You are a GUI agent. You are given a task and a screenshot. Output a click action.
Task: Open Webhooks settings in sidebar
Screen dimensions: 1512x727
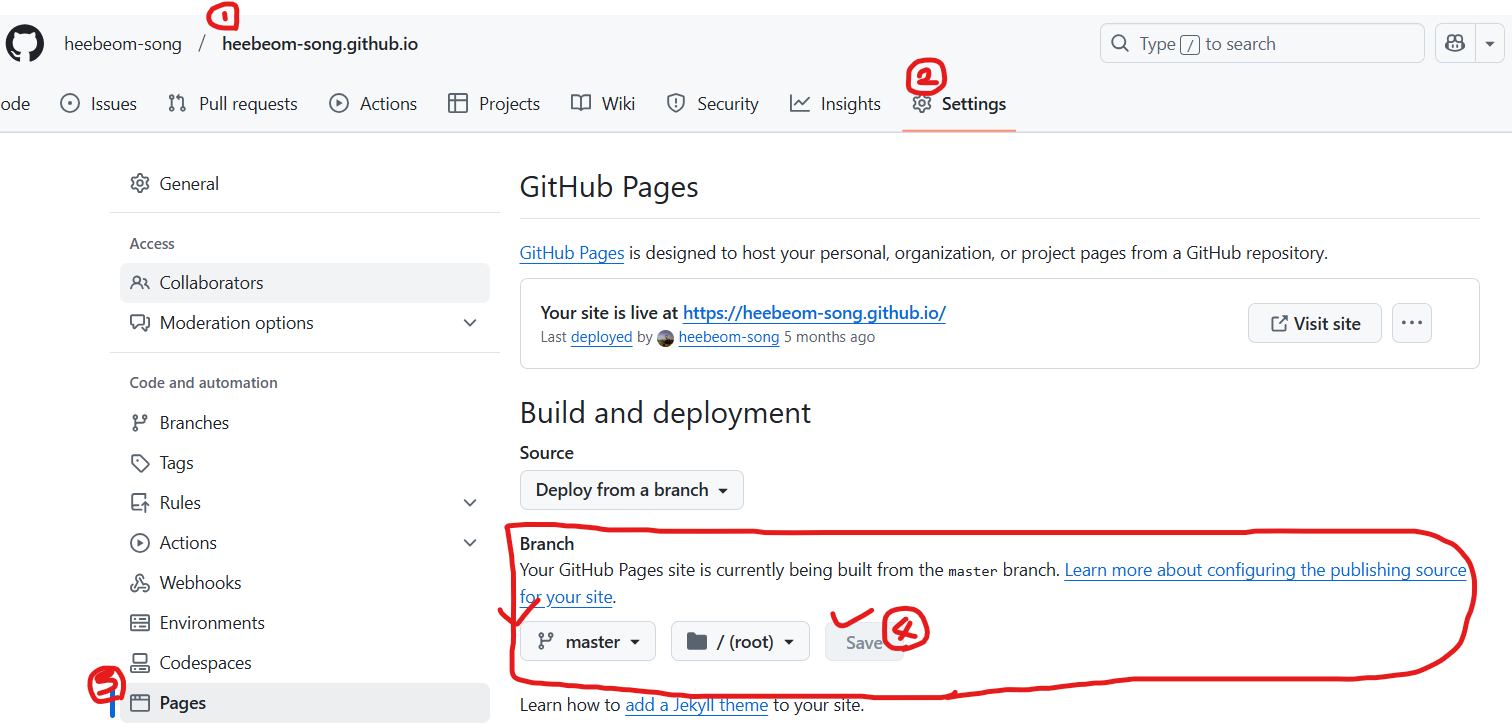(305, 583)
